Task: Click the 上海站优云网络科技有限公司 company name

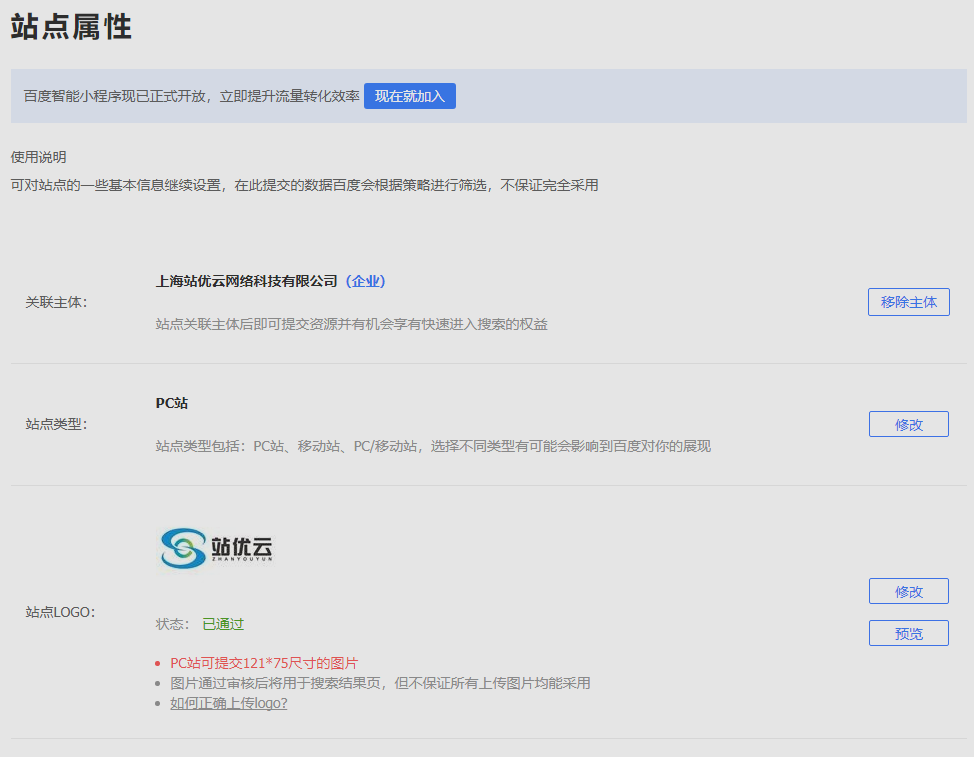Action: click(247, 281)
